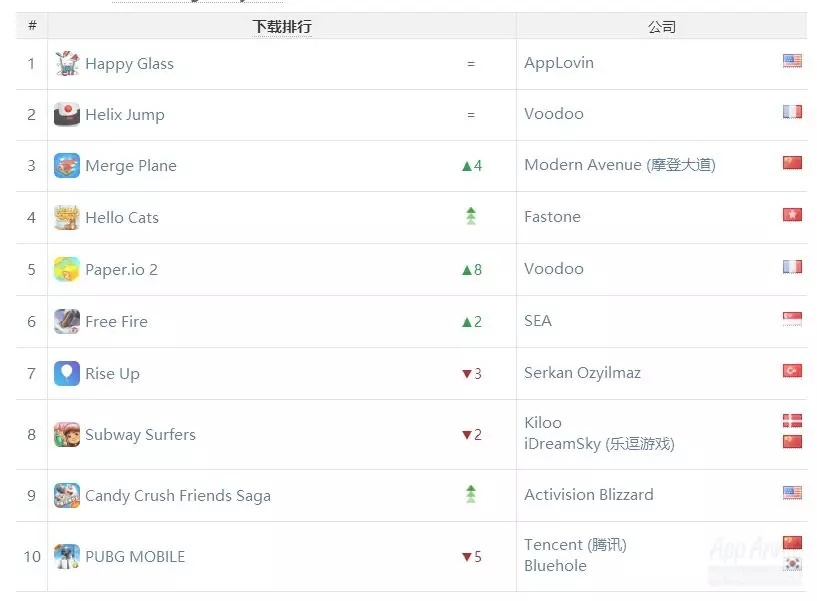
Task: Click the iDreamSky (乐逗游戏) link
Action: click(x=599, y=443)
